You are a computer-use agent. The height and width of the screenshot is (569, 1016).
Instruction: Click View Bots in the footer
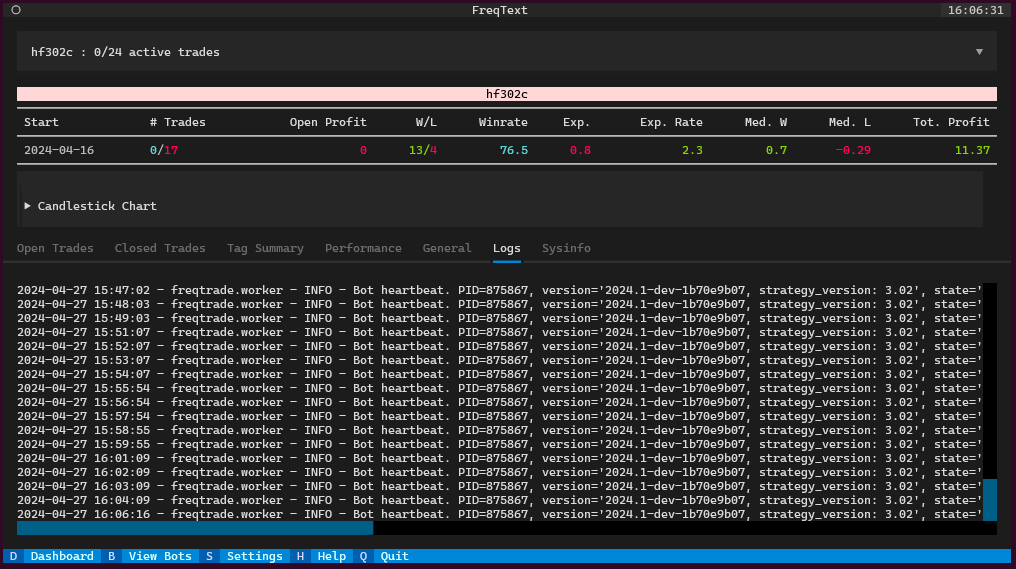tap(160, 556)
